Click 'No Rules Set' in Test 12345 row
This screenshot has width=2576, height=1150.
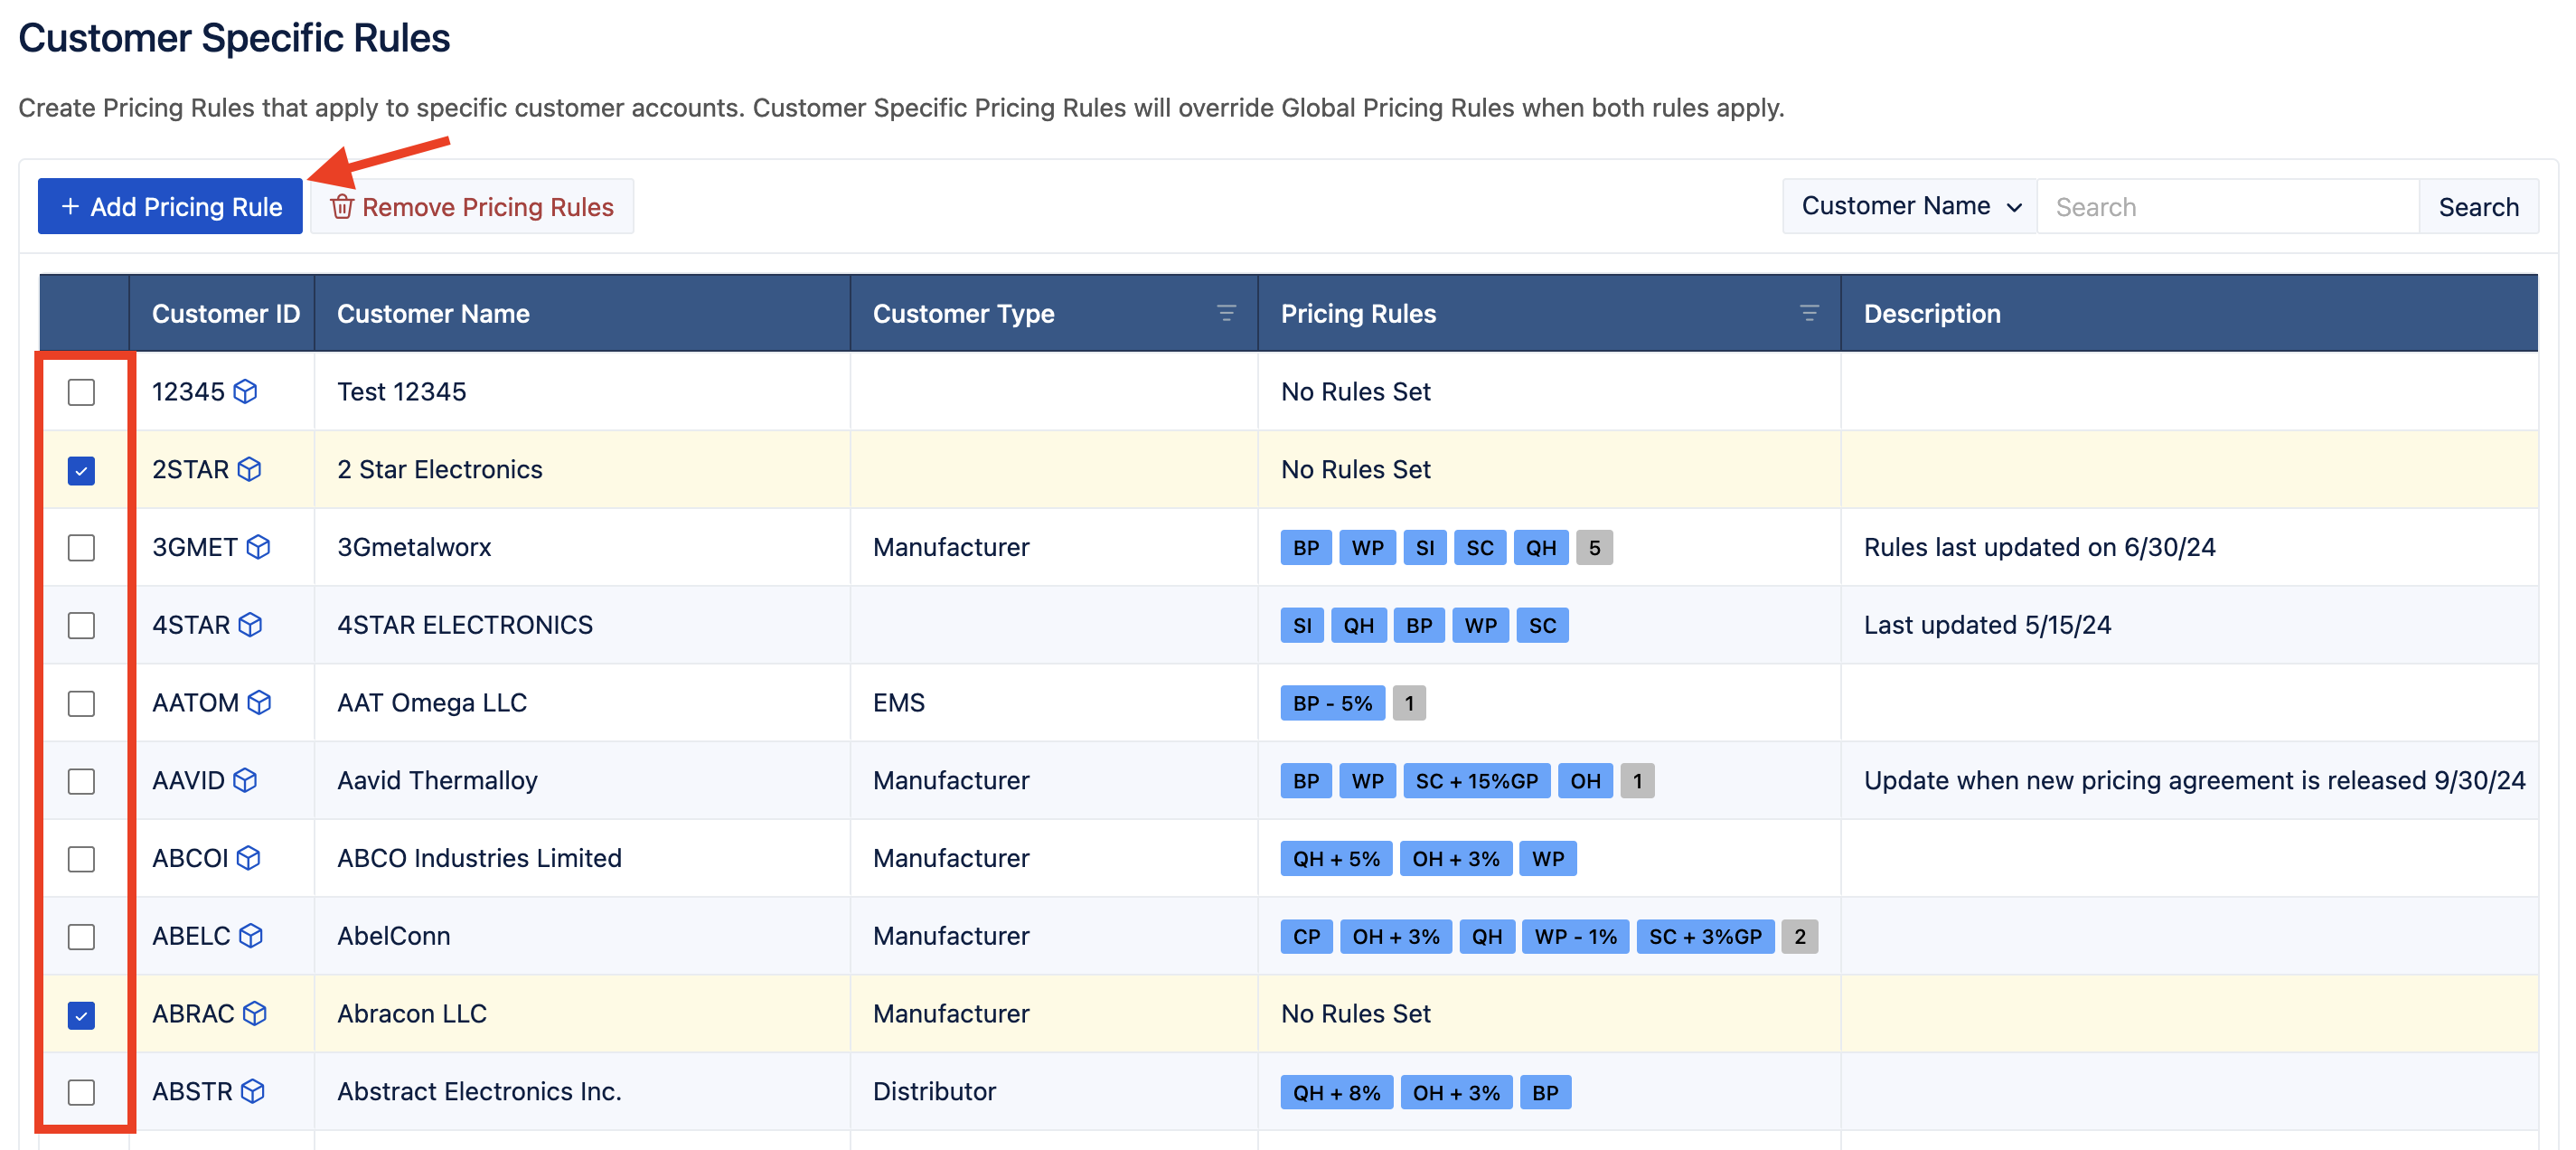tap(1355, 391)
